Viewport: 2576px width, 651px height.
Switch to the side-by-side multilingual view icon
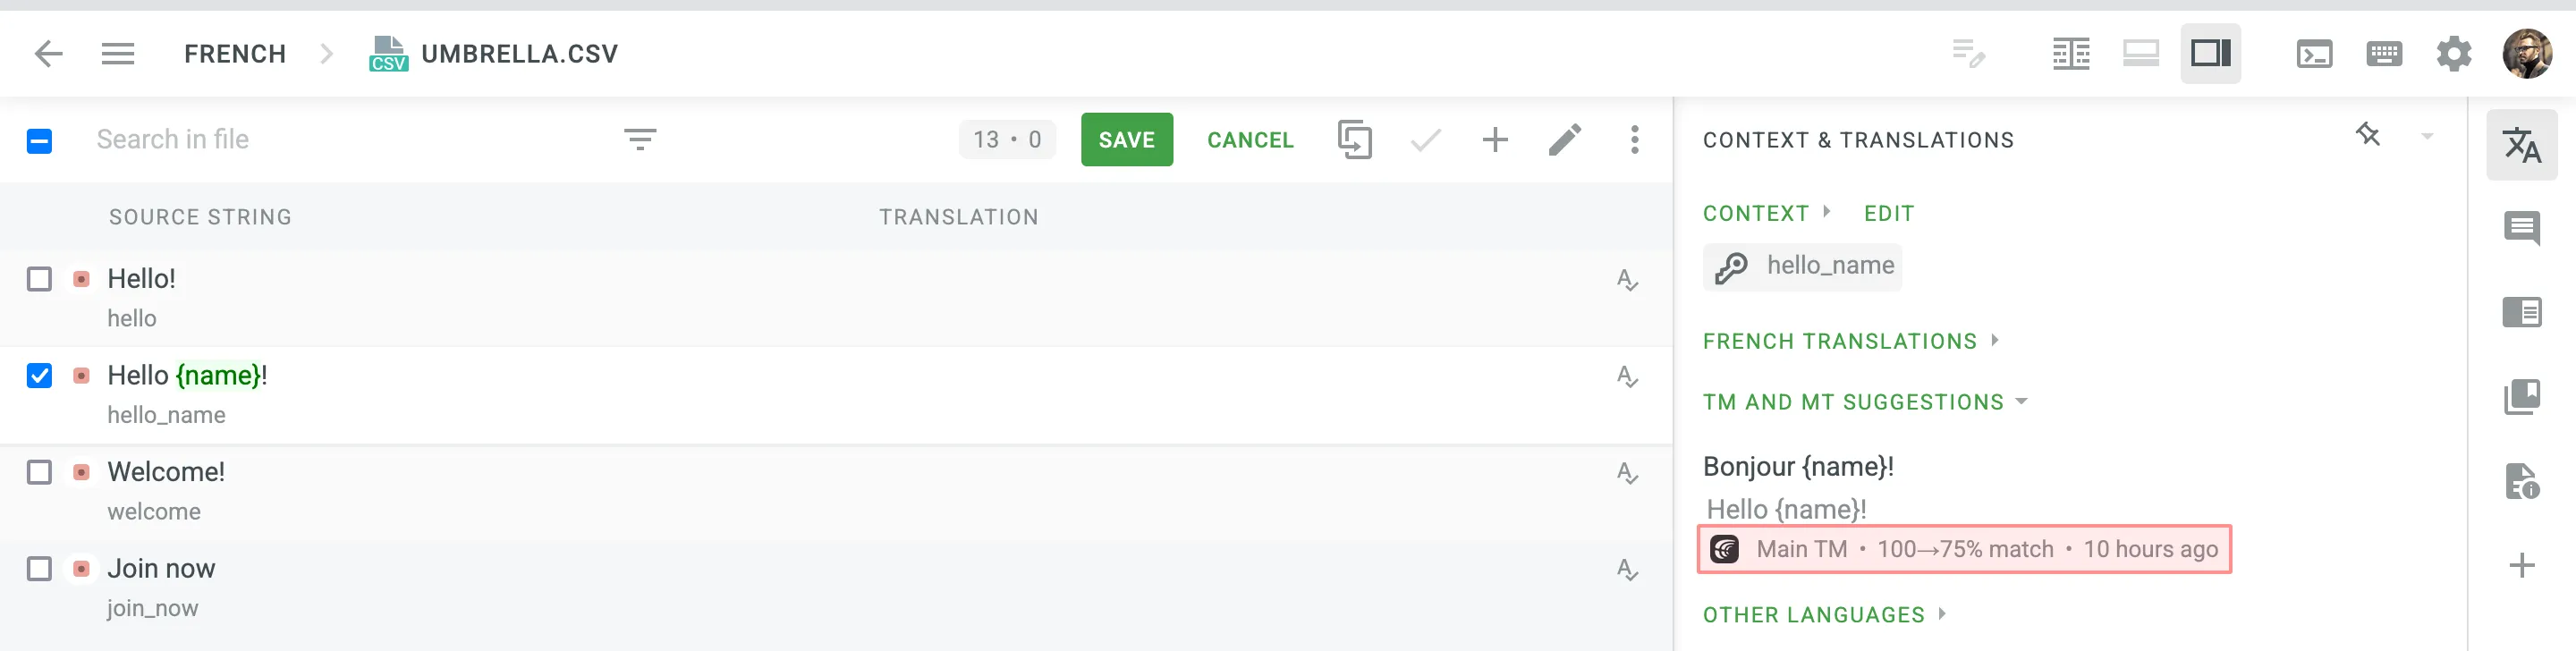click(x=2071, y=54)
